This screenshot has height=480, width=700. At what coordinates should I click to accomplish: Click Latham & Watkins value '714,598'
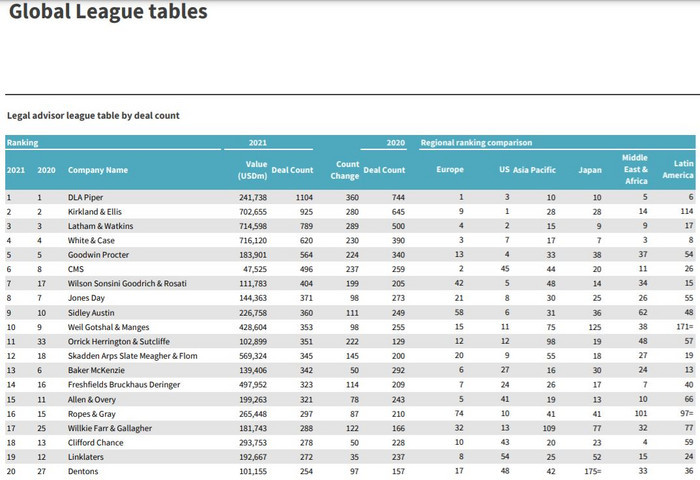tap(253, 226)
